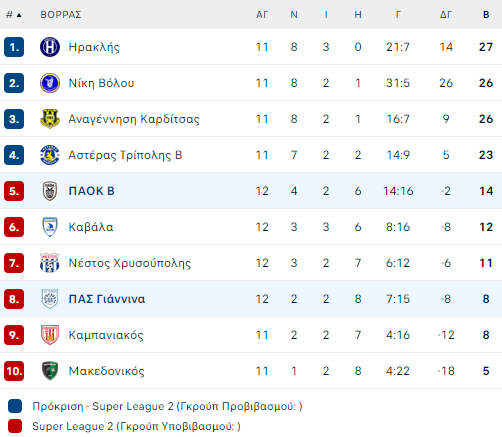The height and width of the screenshot is (437, 502).
Task: Open the ΠΑΣ Γιάννινα team link
Action: [x=107, y=299]
